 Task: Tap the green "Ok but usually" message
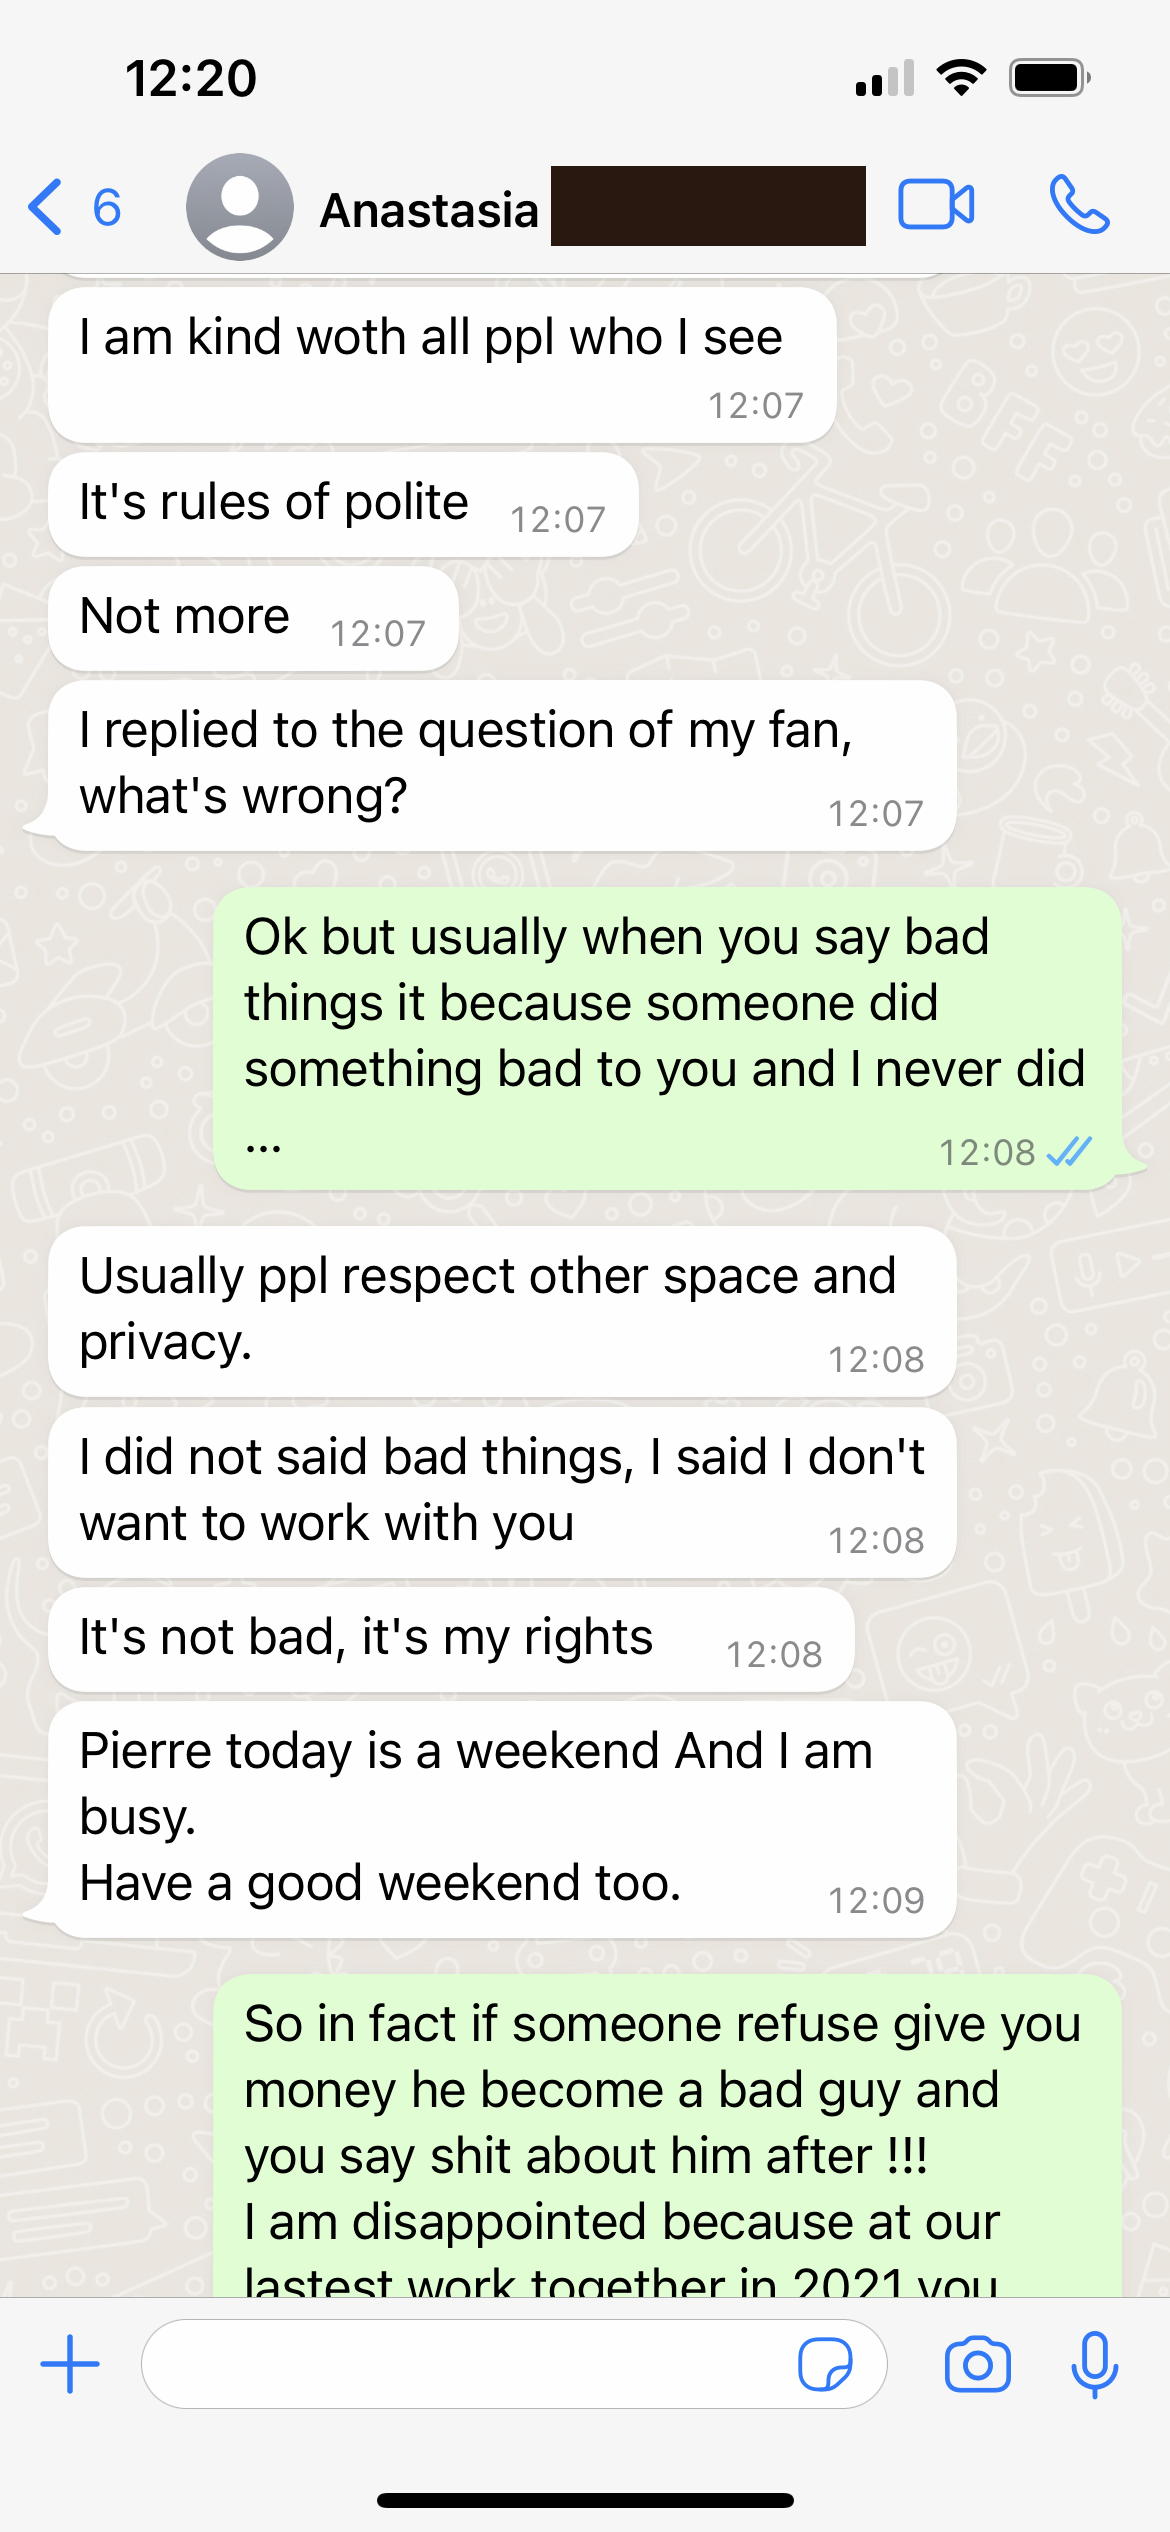666,1038
